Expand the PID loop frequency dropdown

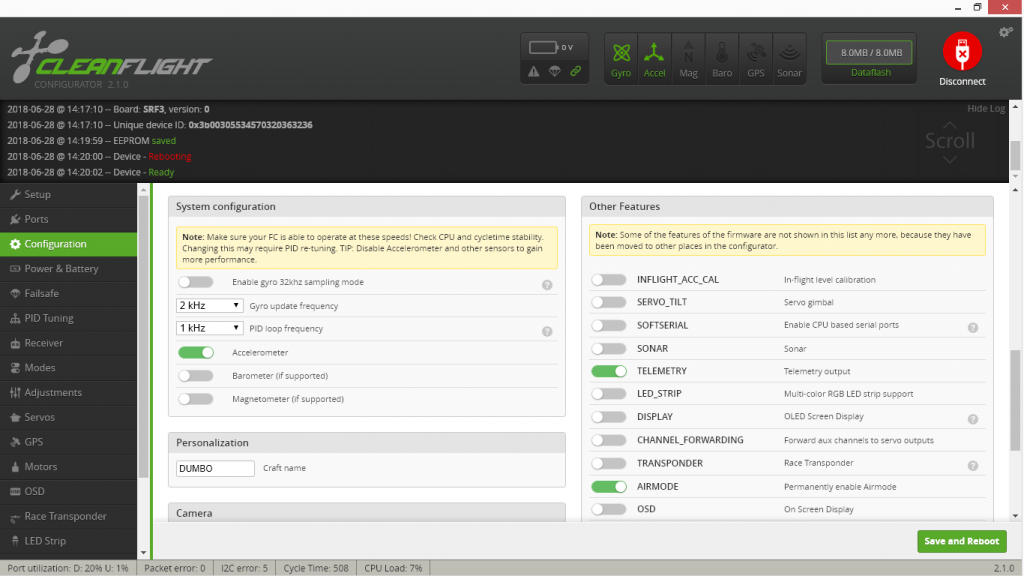(x=210, y=328)
